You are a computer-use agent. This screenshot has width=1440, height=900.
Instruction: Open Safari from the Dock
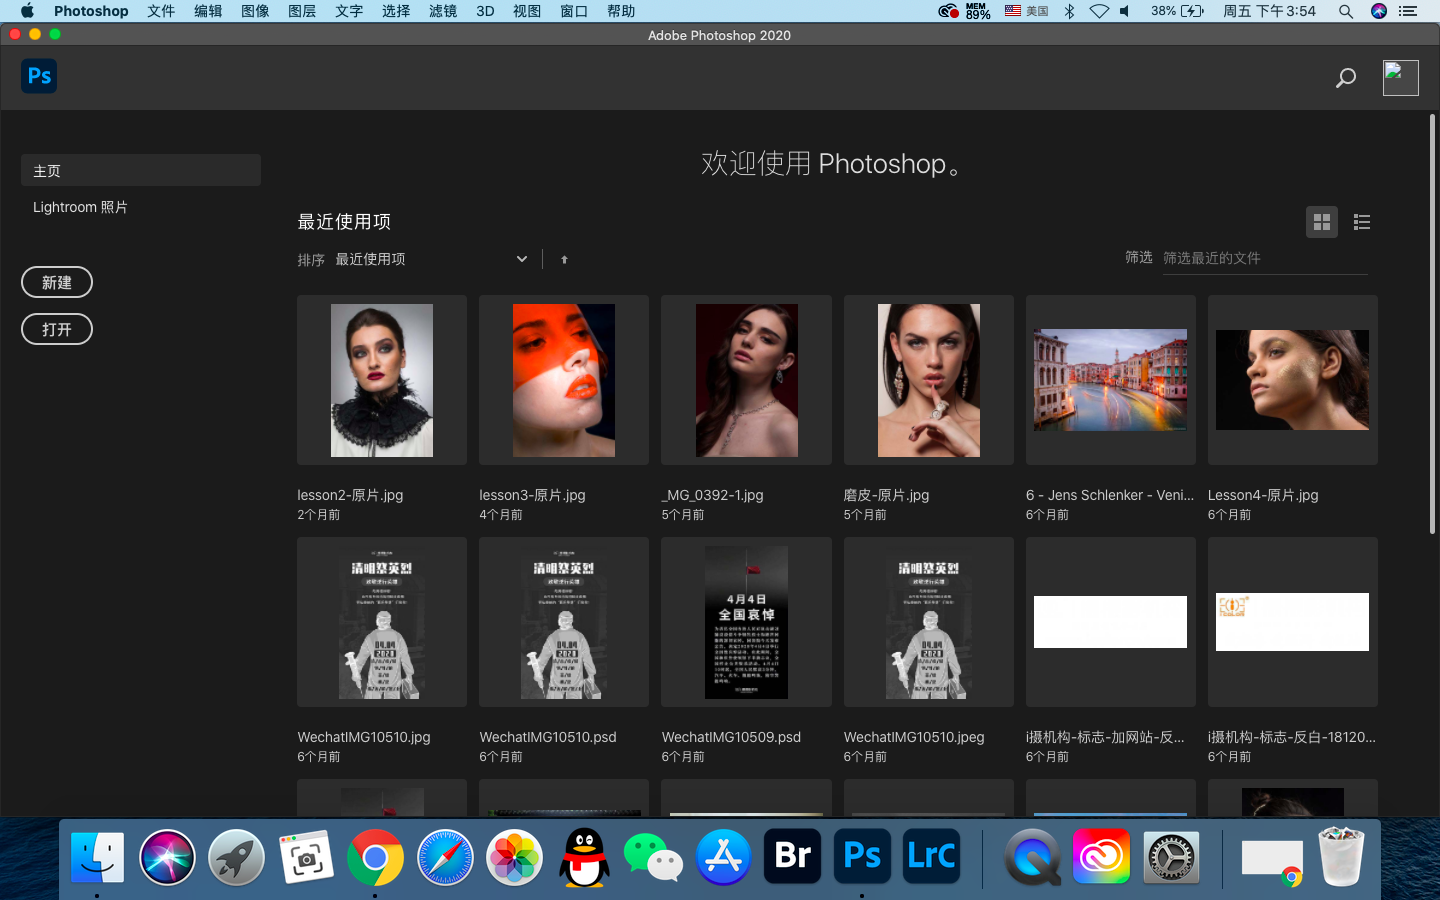tap(445, 857)
